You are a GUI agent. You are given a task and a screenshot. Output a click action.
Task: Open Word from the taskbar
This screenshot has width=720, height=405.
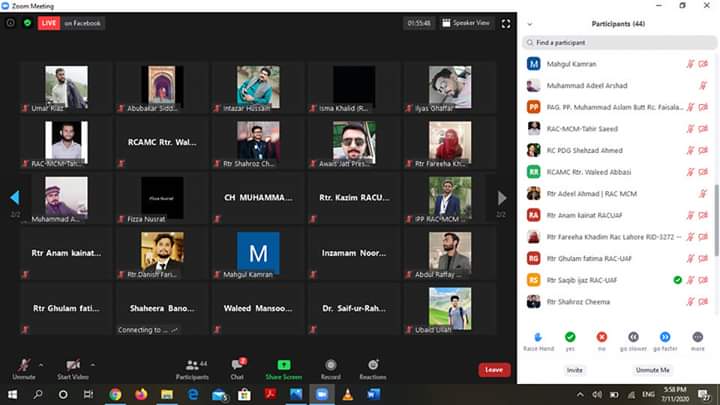click(x=374, y=394)
